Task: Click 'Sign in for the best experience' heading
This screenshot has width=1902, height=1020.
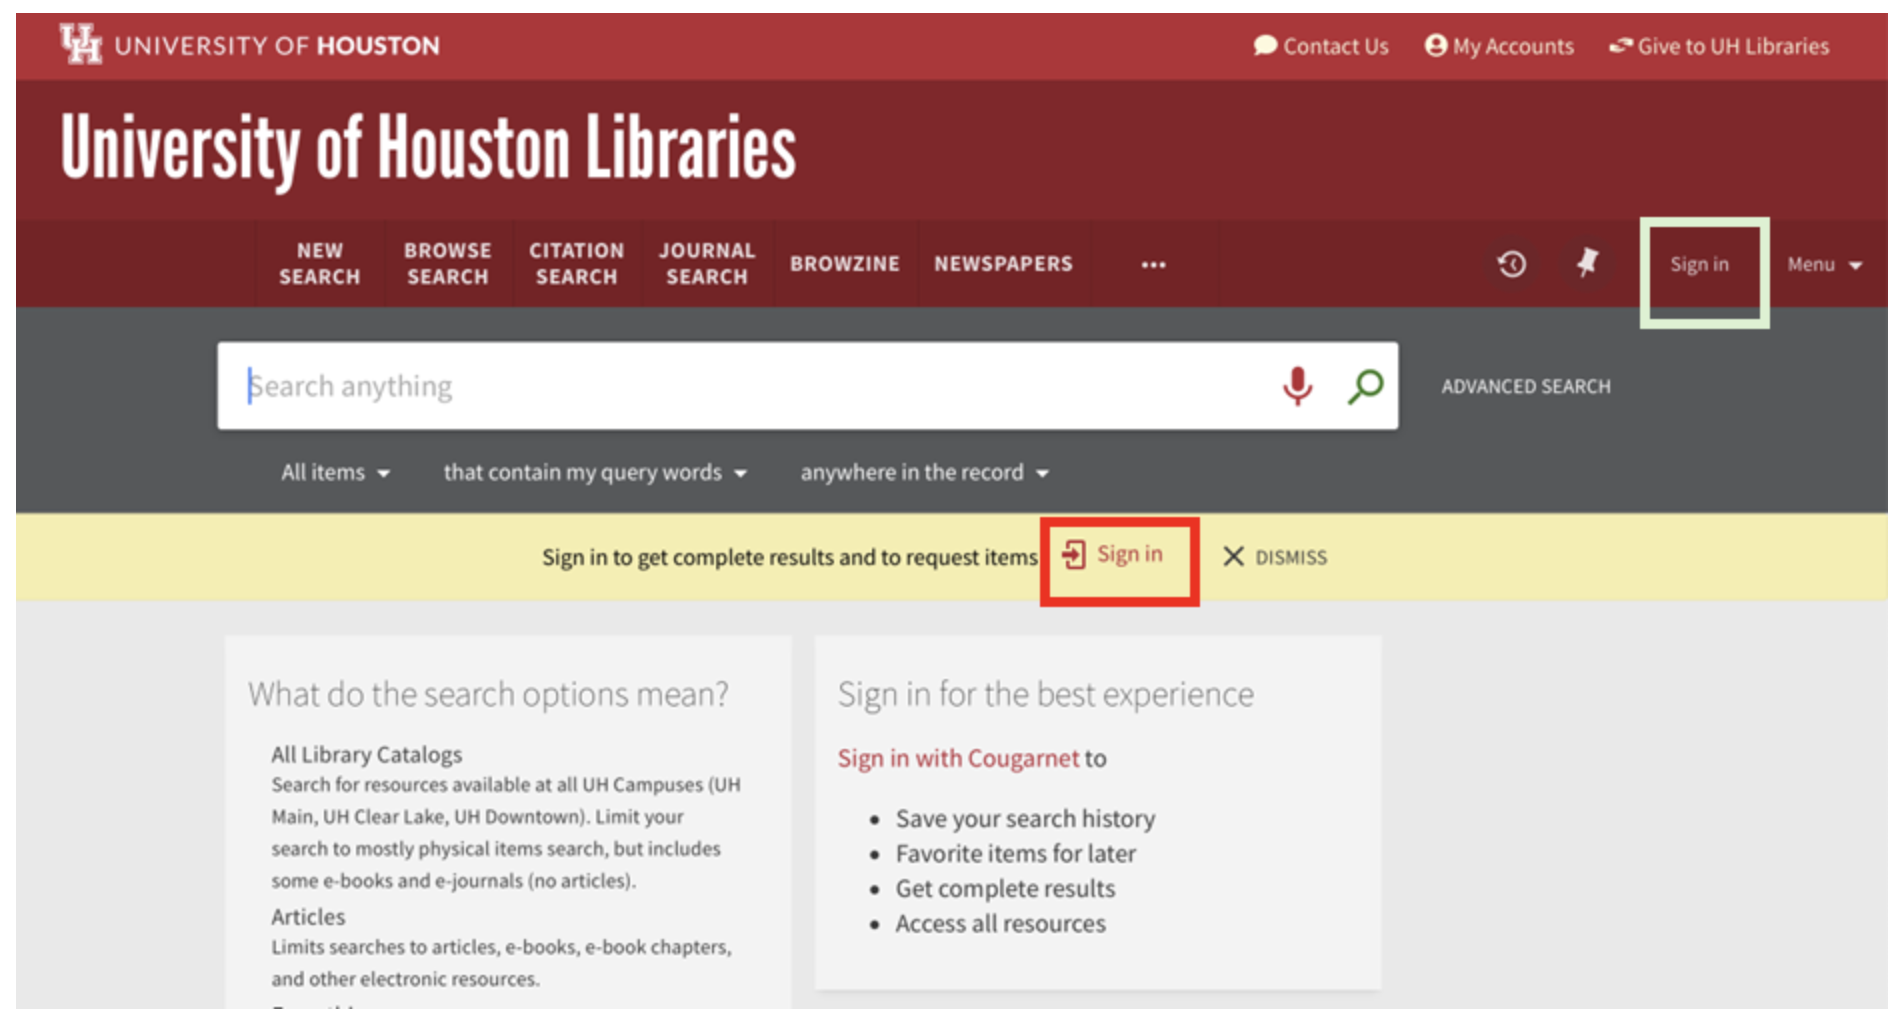Action: click(x=1045, y=695)
